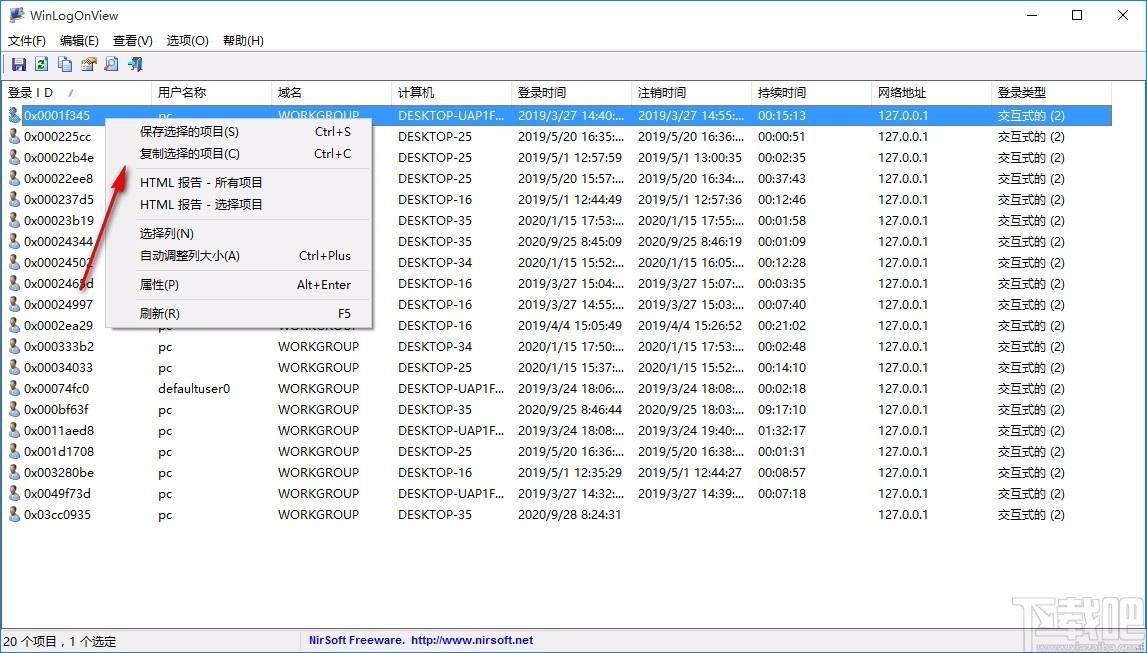
Task: Click user icon of row 0x000333b2
Action: [x=14, y=347]
